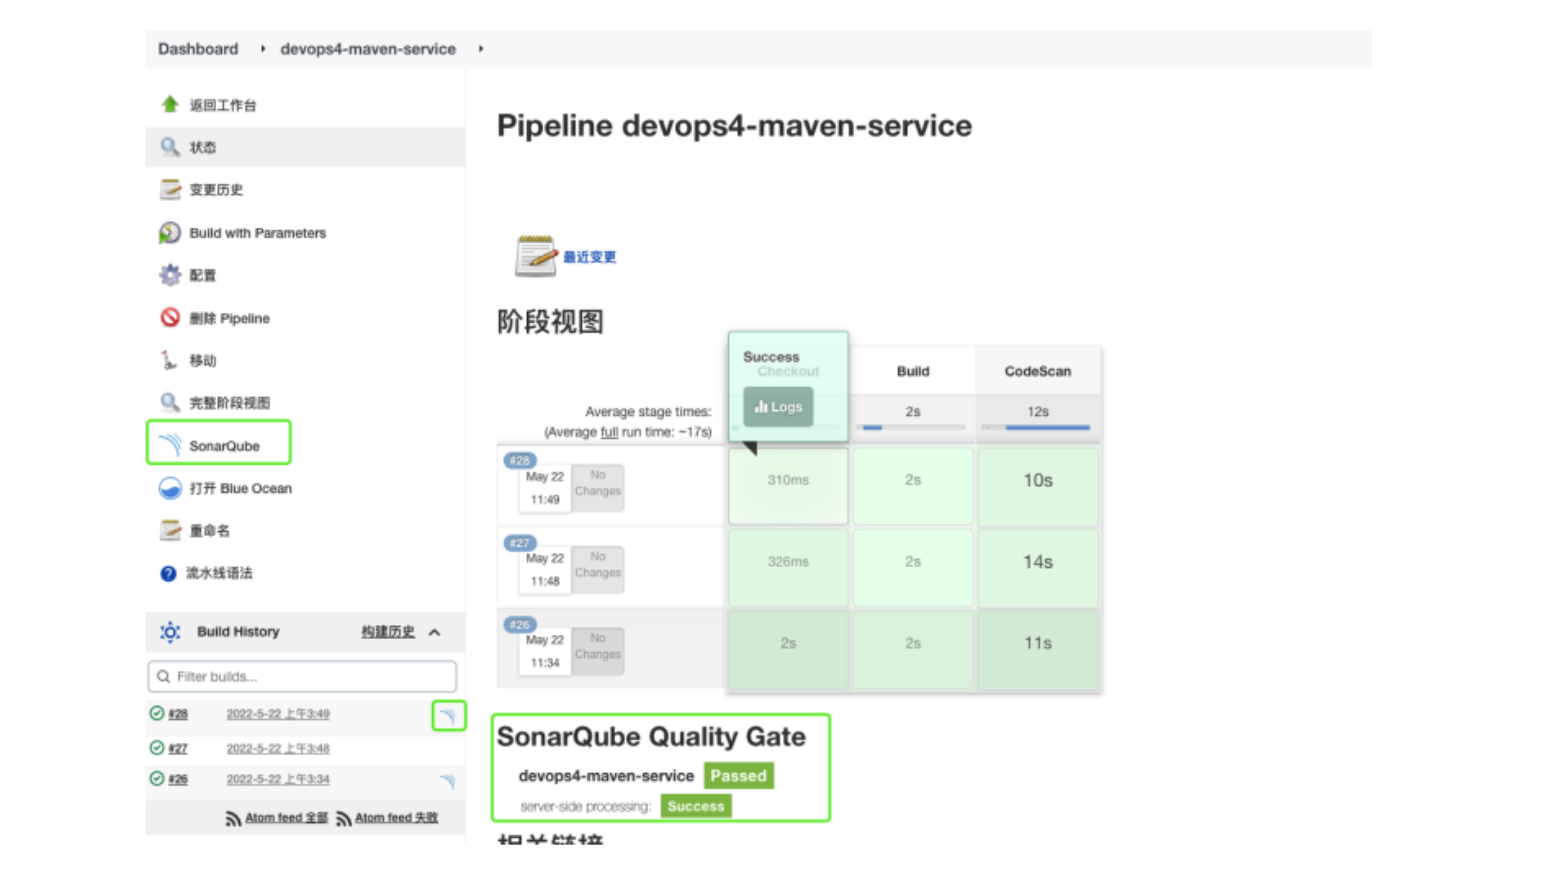Click the SonarQube badge icon on build #26 row
The image size is (1563, 877).
[448, 781]
